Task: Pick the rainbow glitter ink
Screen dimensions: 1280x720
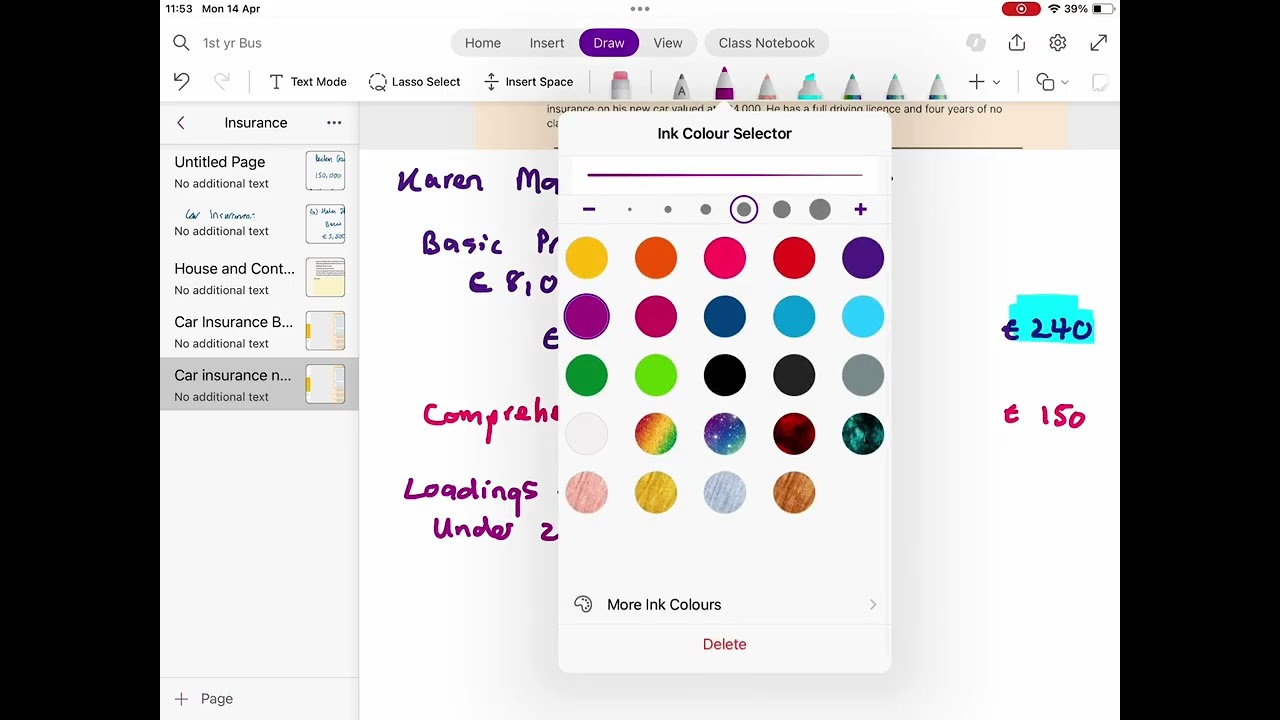Action: 656,434
